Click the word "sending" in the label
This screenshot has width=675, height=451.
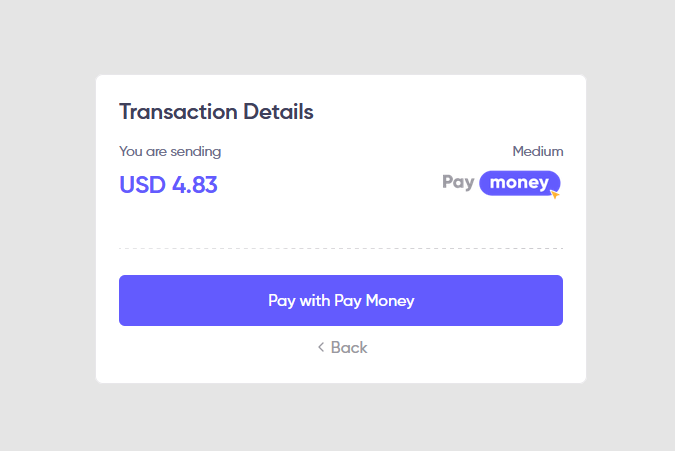tap(196, 152)
